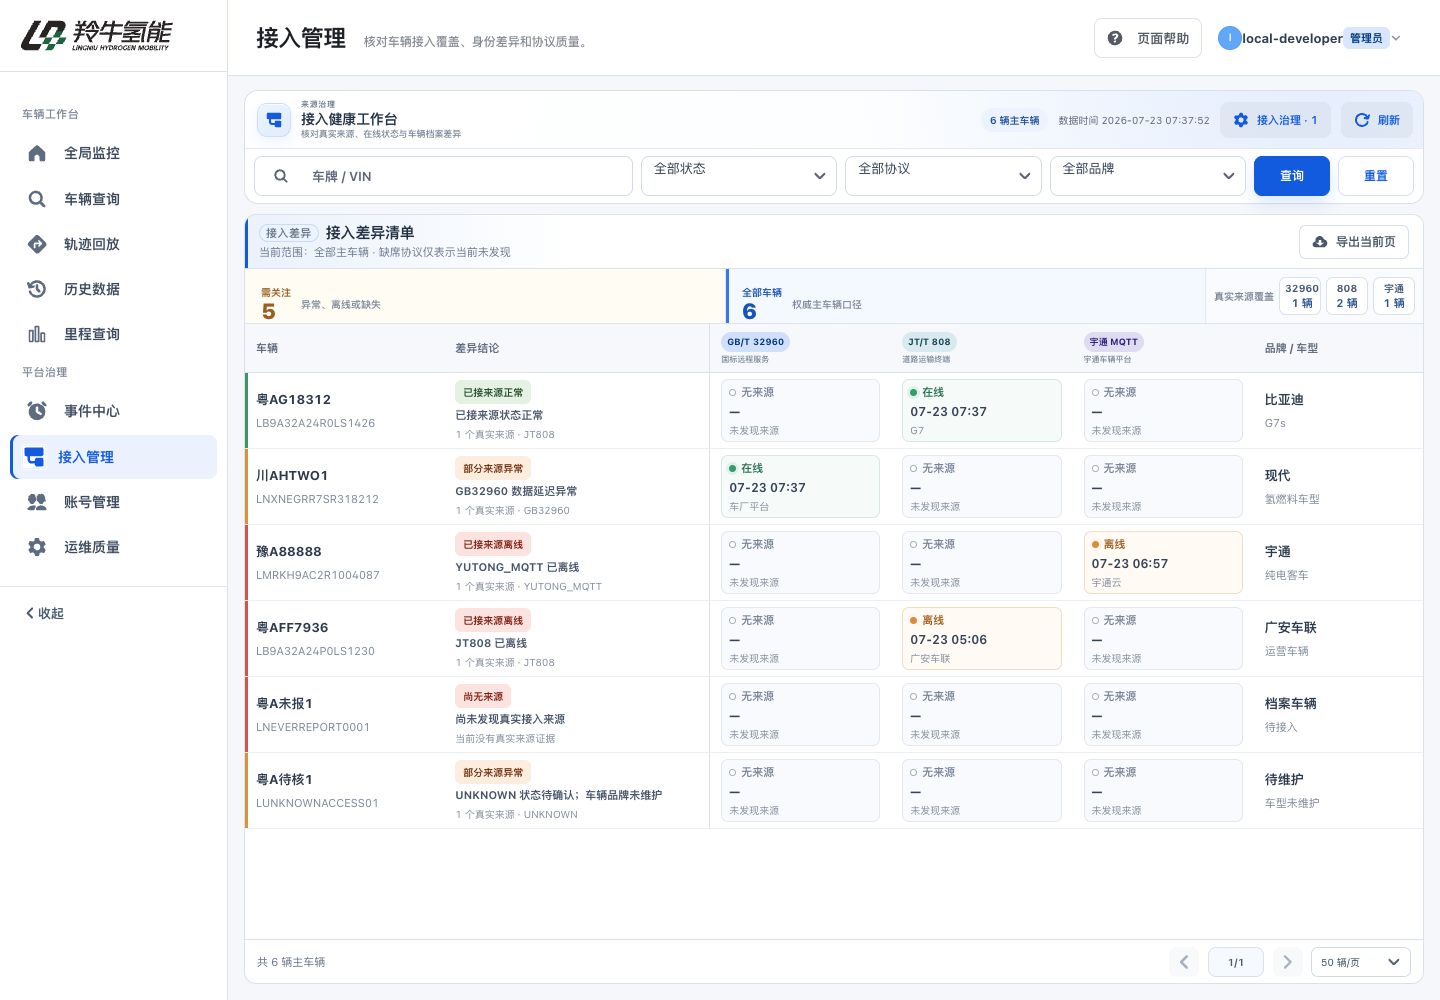
Task: Click the magnifier icon beside 车辆查询
Action: (x=37, y=199)
